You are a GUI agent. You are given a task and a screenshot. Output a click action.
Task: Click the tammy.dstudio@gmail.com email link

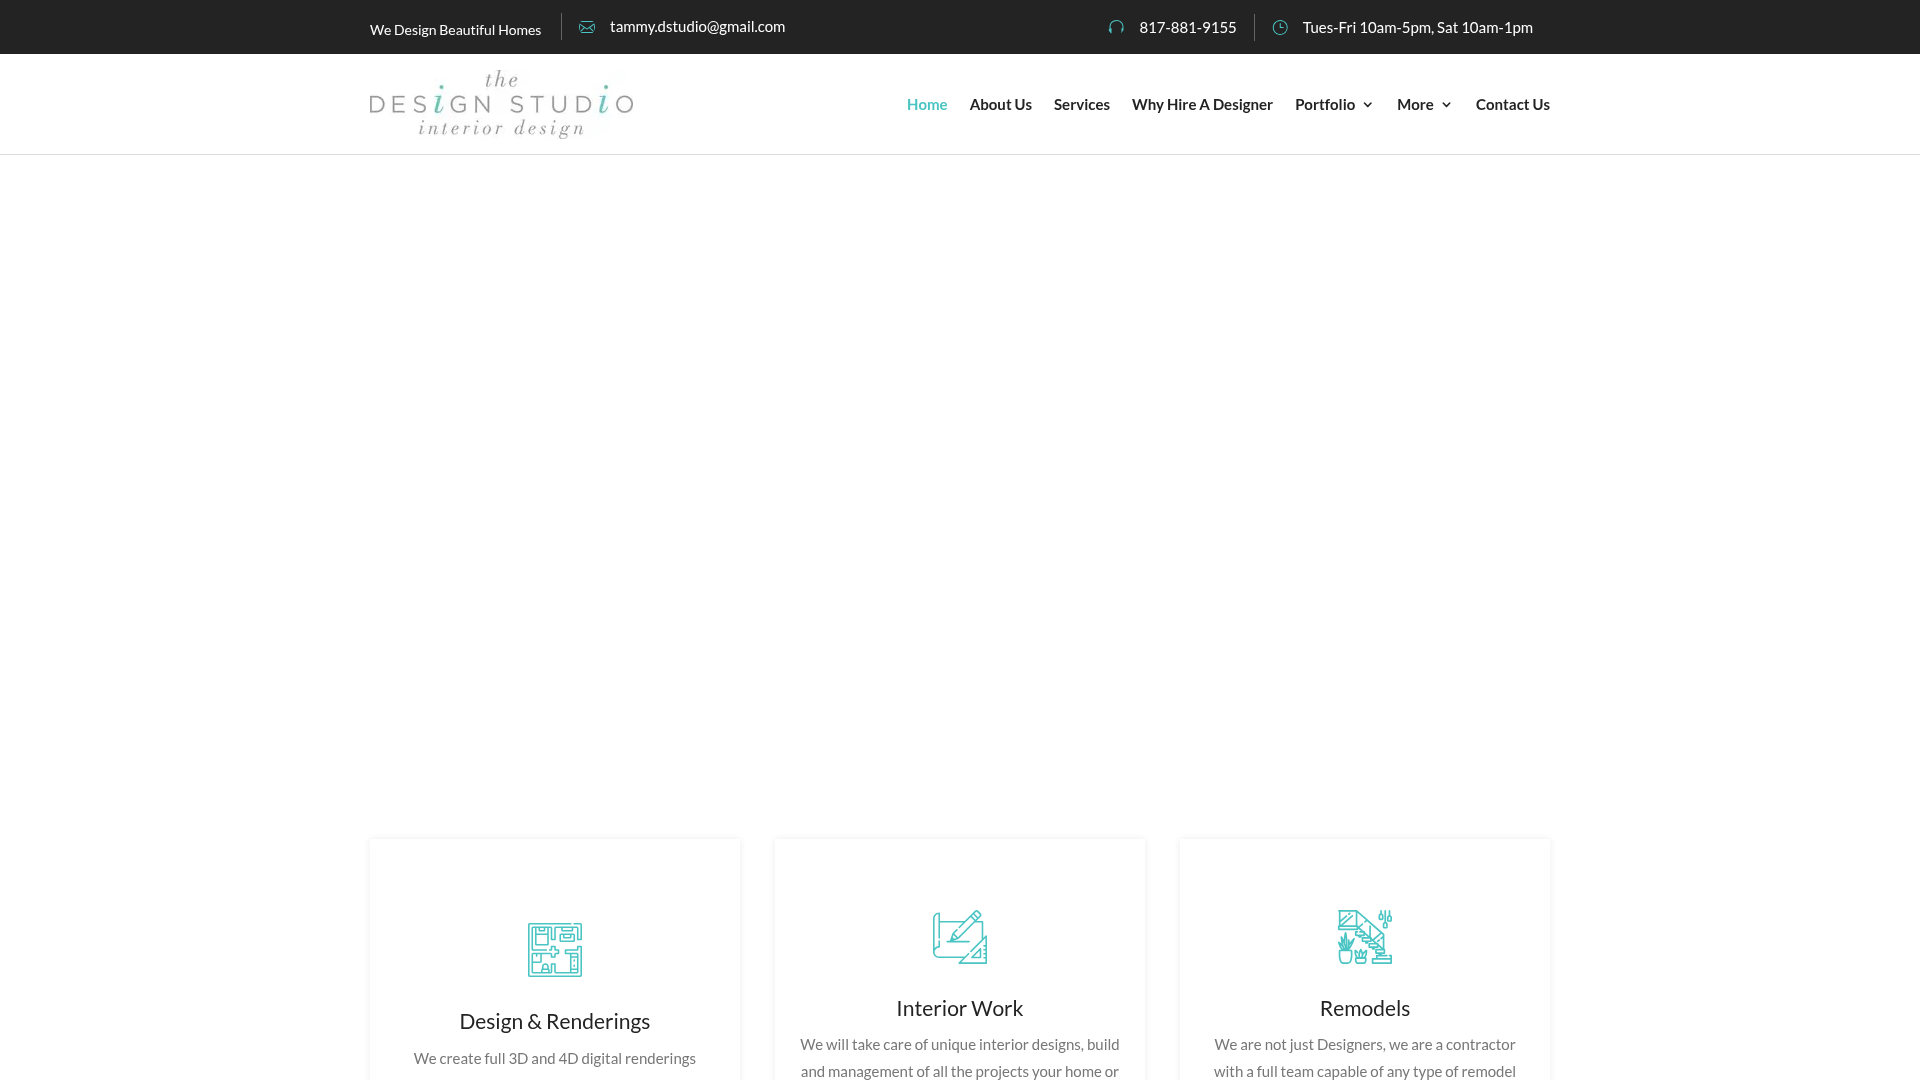coord(697,26)
